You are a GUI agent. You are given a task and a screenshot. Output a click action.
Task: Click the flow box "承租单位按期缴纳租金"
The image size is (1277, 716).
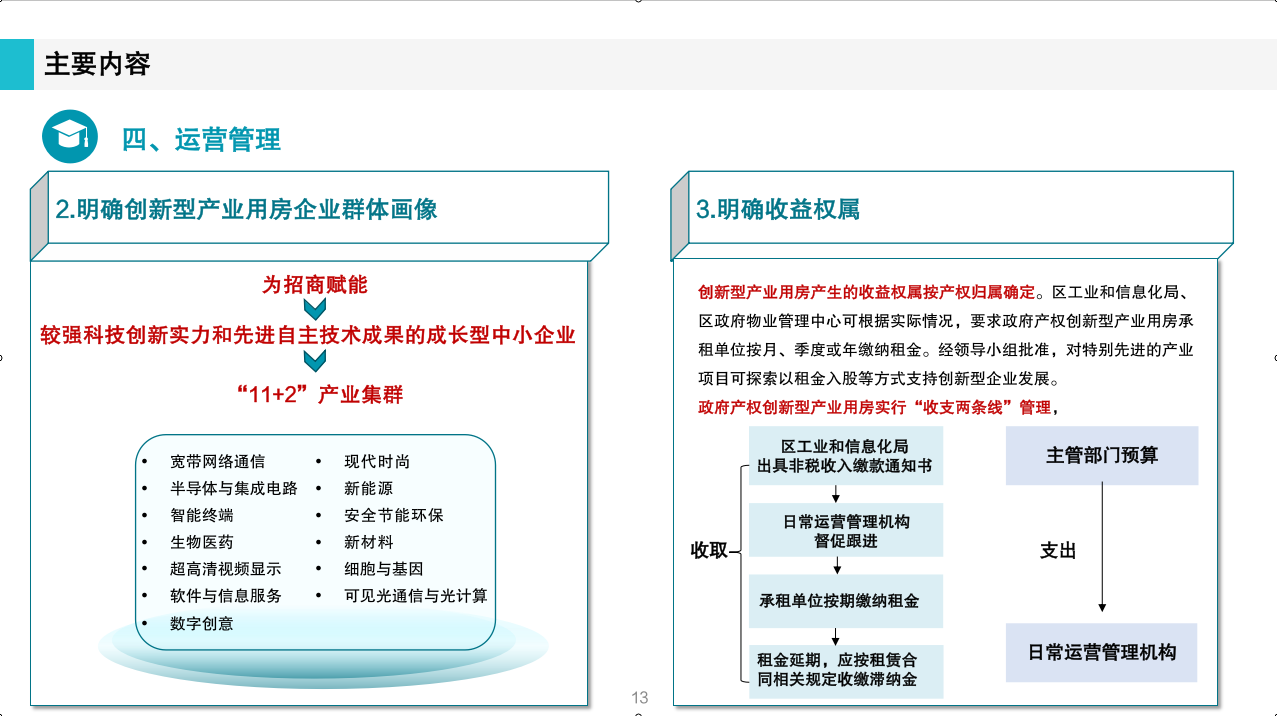coord(845,600)
